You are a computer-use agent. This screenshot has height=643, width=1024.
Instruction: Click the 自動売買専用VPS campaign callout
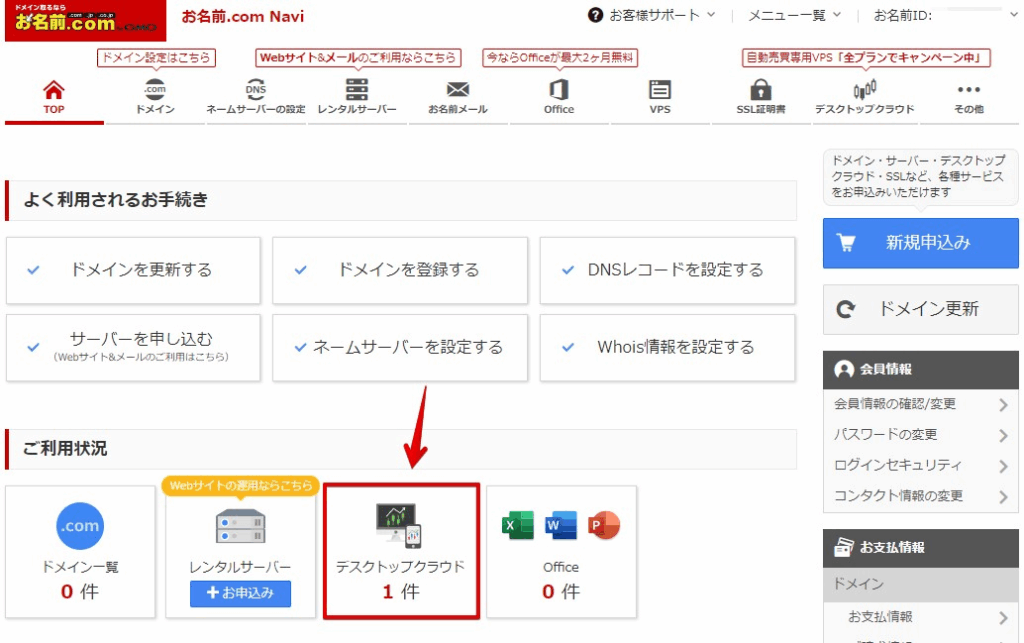pos(865,57)
